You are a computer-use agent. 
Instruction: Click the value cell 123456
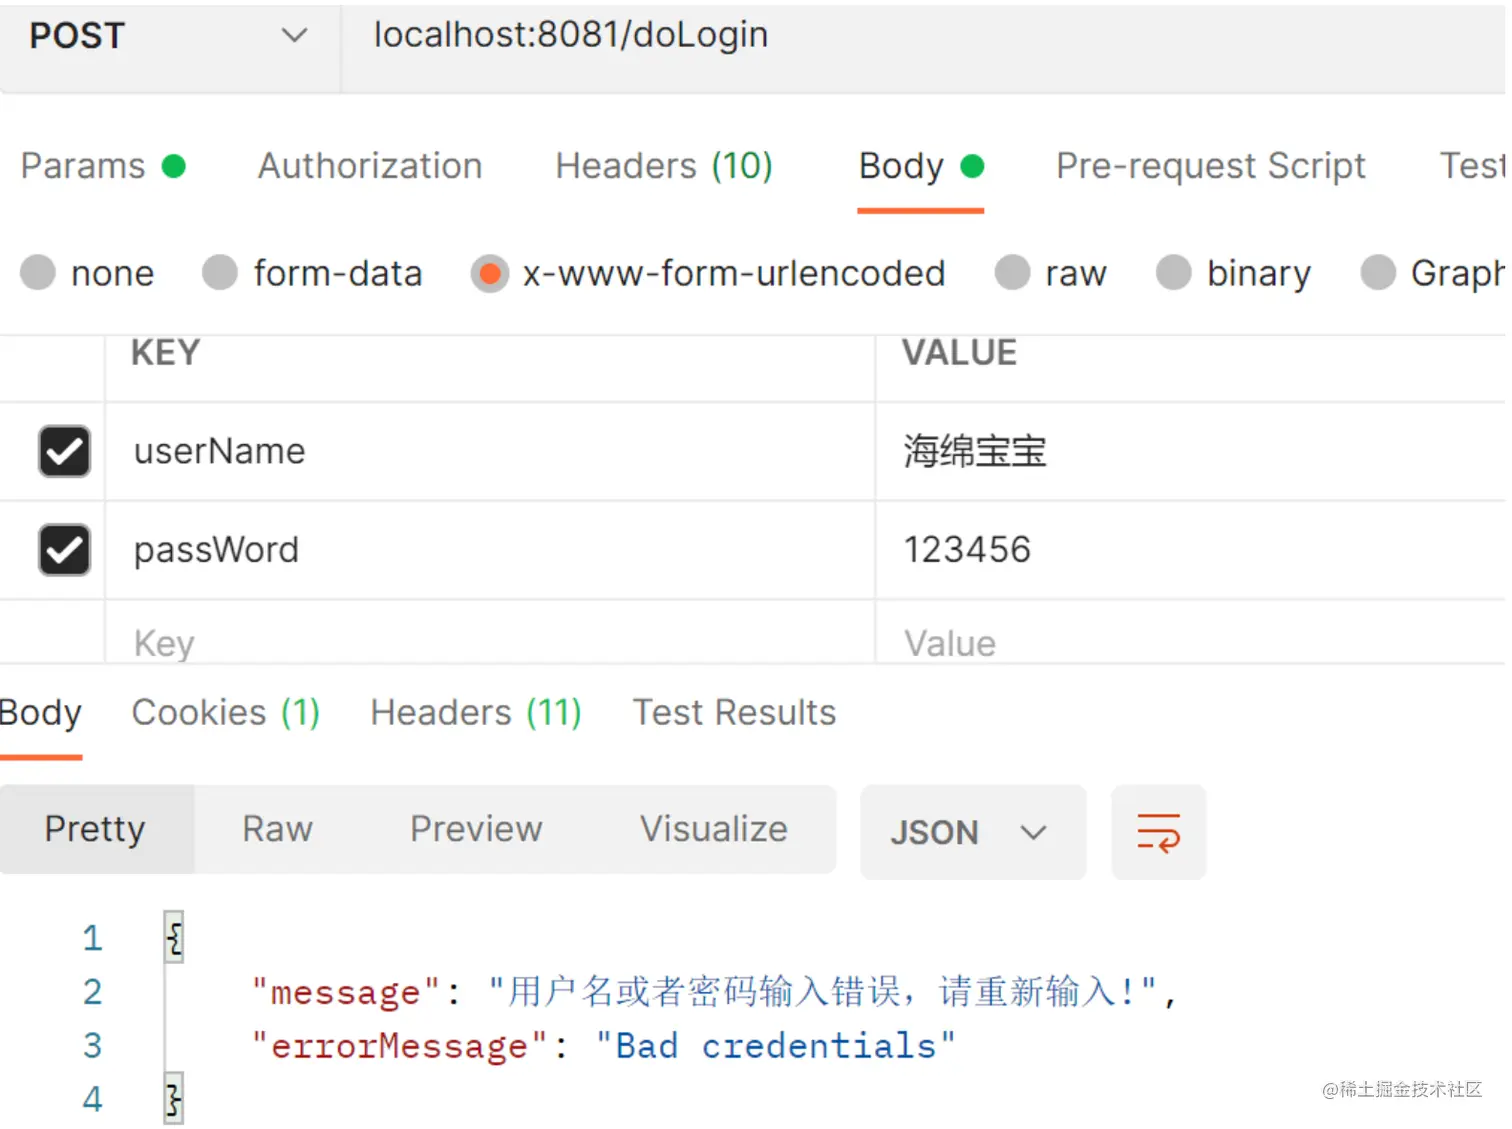click(1190, 549)
